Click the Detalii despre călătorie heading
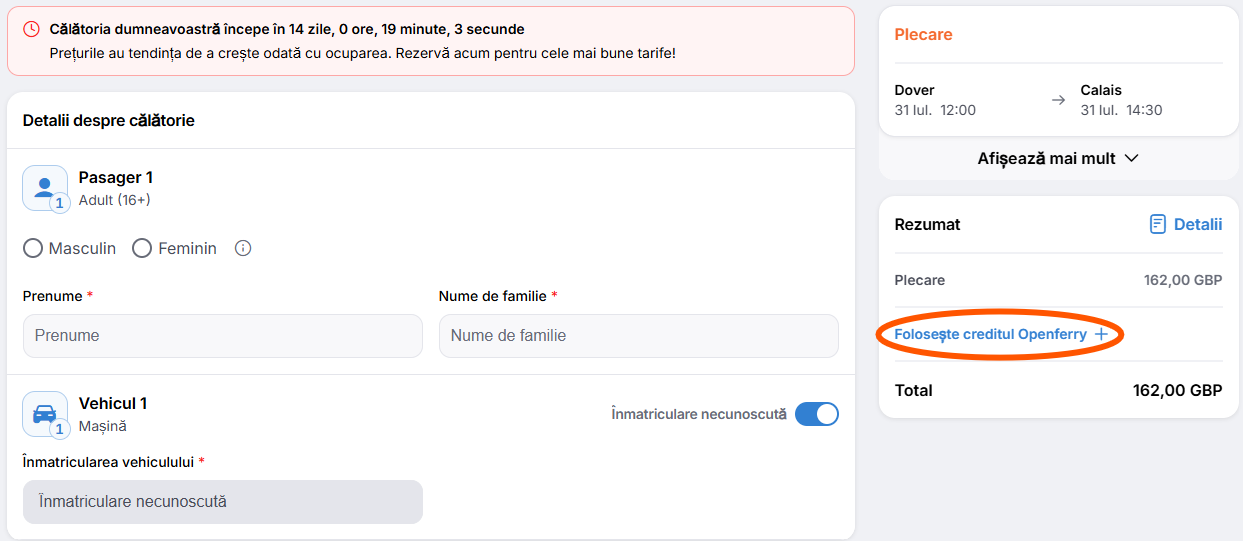Image resolution: width=1243 pixels, height=541 pixels. click(109, 120)
